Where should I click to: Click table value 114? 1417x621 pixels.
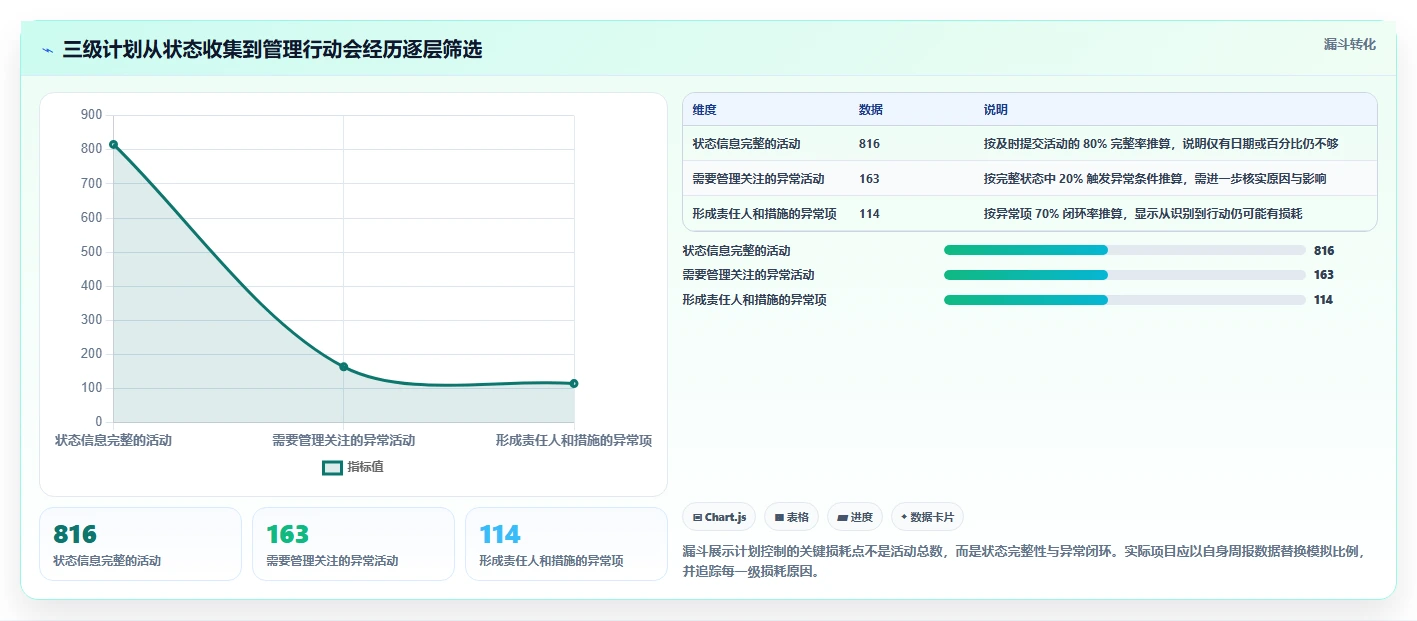point(869,213)
